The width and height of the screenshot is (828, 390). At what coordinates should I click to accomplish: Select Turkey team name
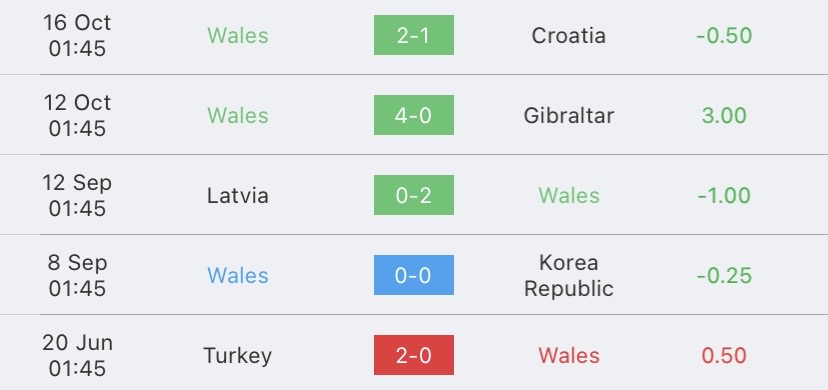pos(238,356)
